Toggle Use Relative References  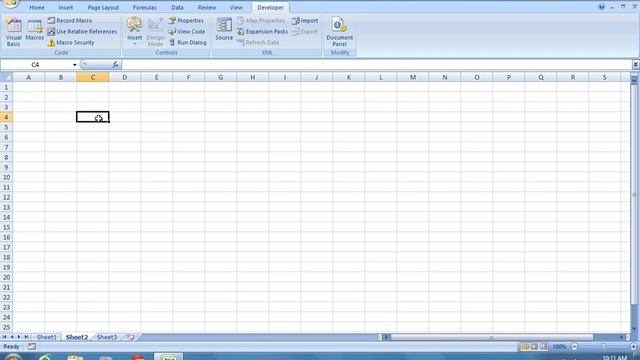[82, 31]
